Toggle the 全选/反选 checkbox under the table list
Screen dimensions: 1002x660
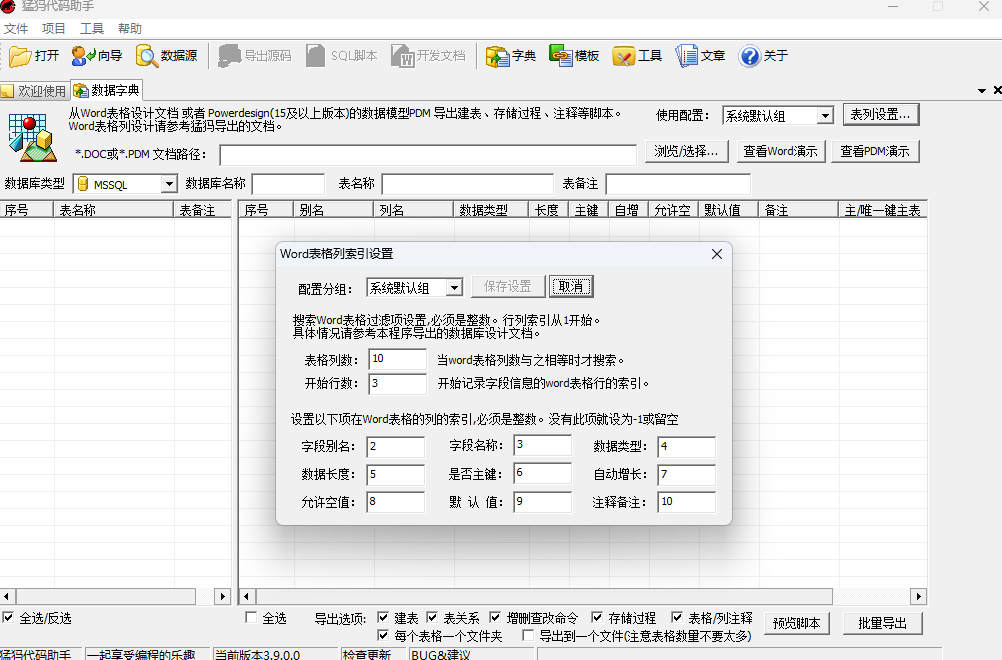pyautogui.click(x=8, y=617)
